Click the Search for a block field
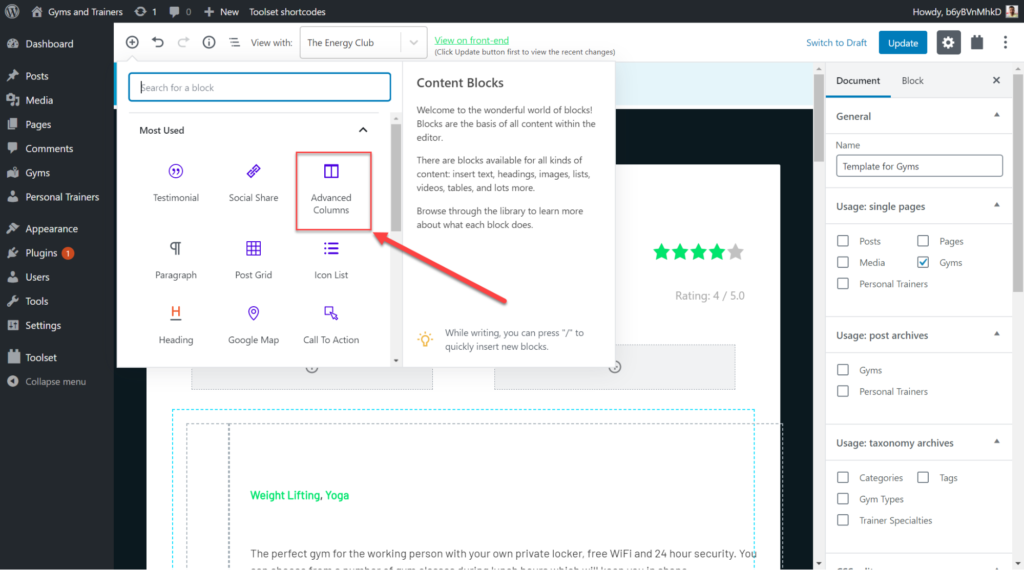The height and width of the screenshot is (570, 1024). 260,87
